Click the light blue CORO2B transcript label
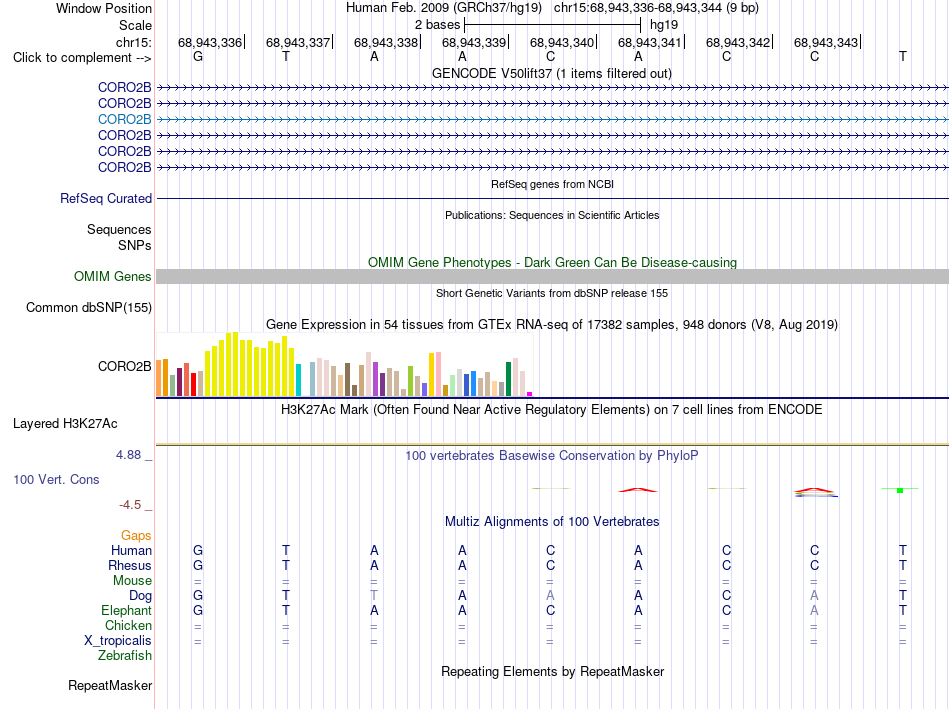This screenshot has width=950, height=709. click(x=124, y=119)
